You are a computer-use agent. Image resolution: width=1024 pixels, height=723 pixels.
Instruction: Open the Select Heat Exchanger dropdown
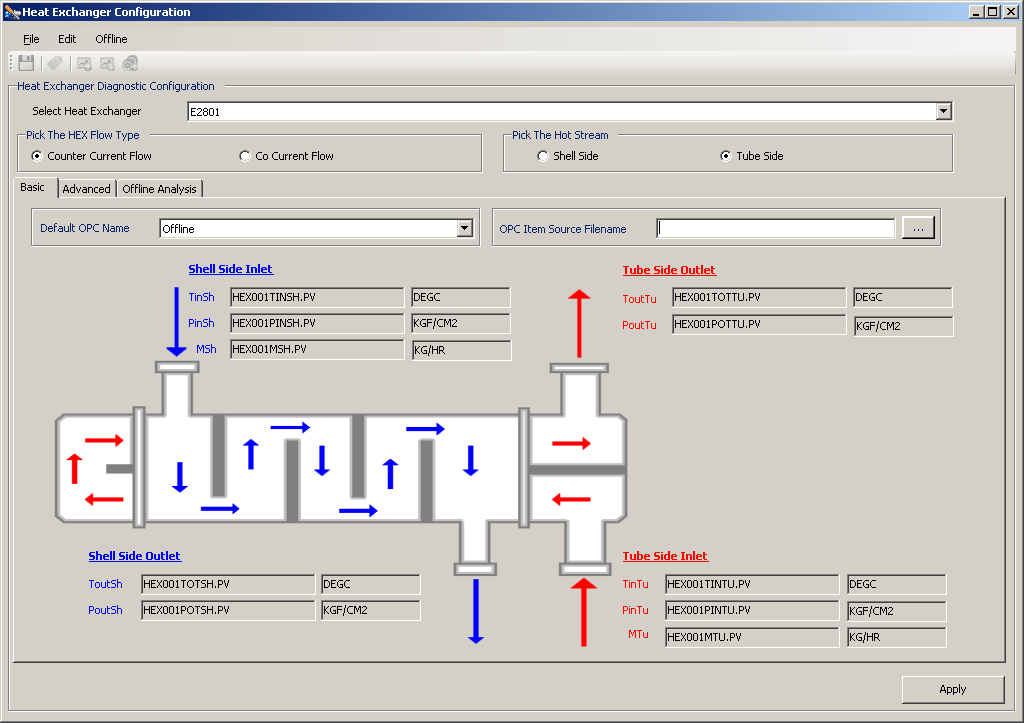[943, 111]
